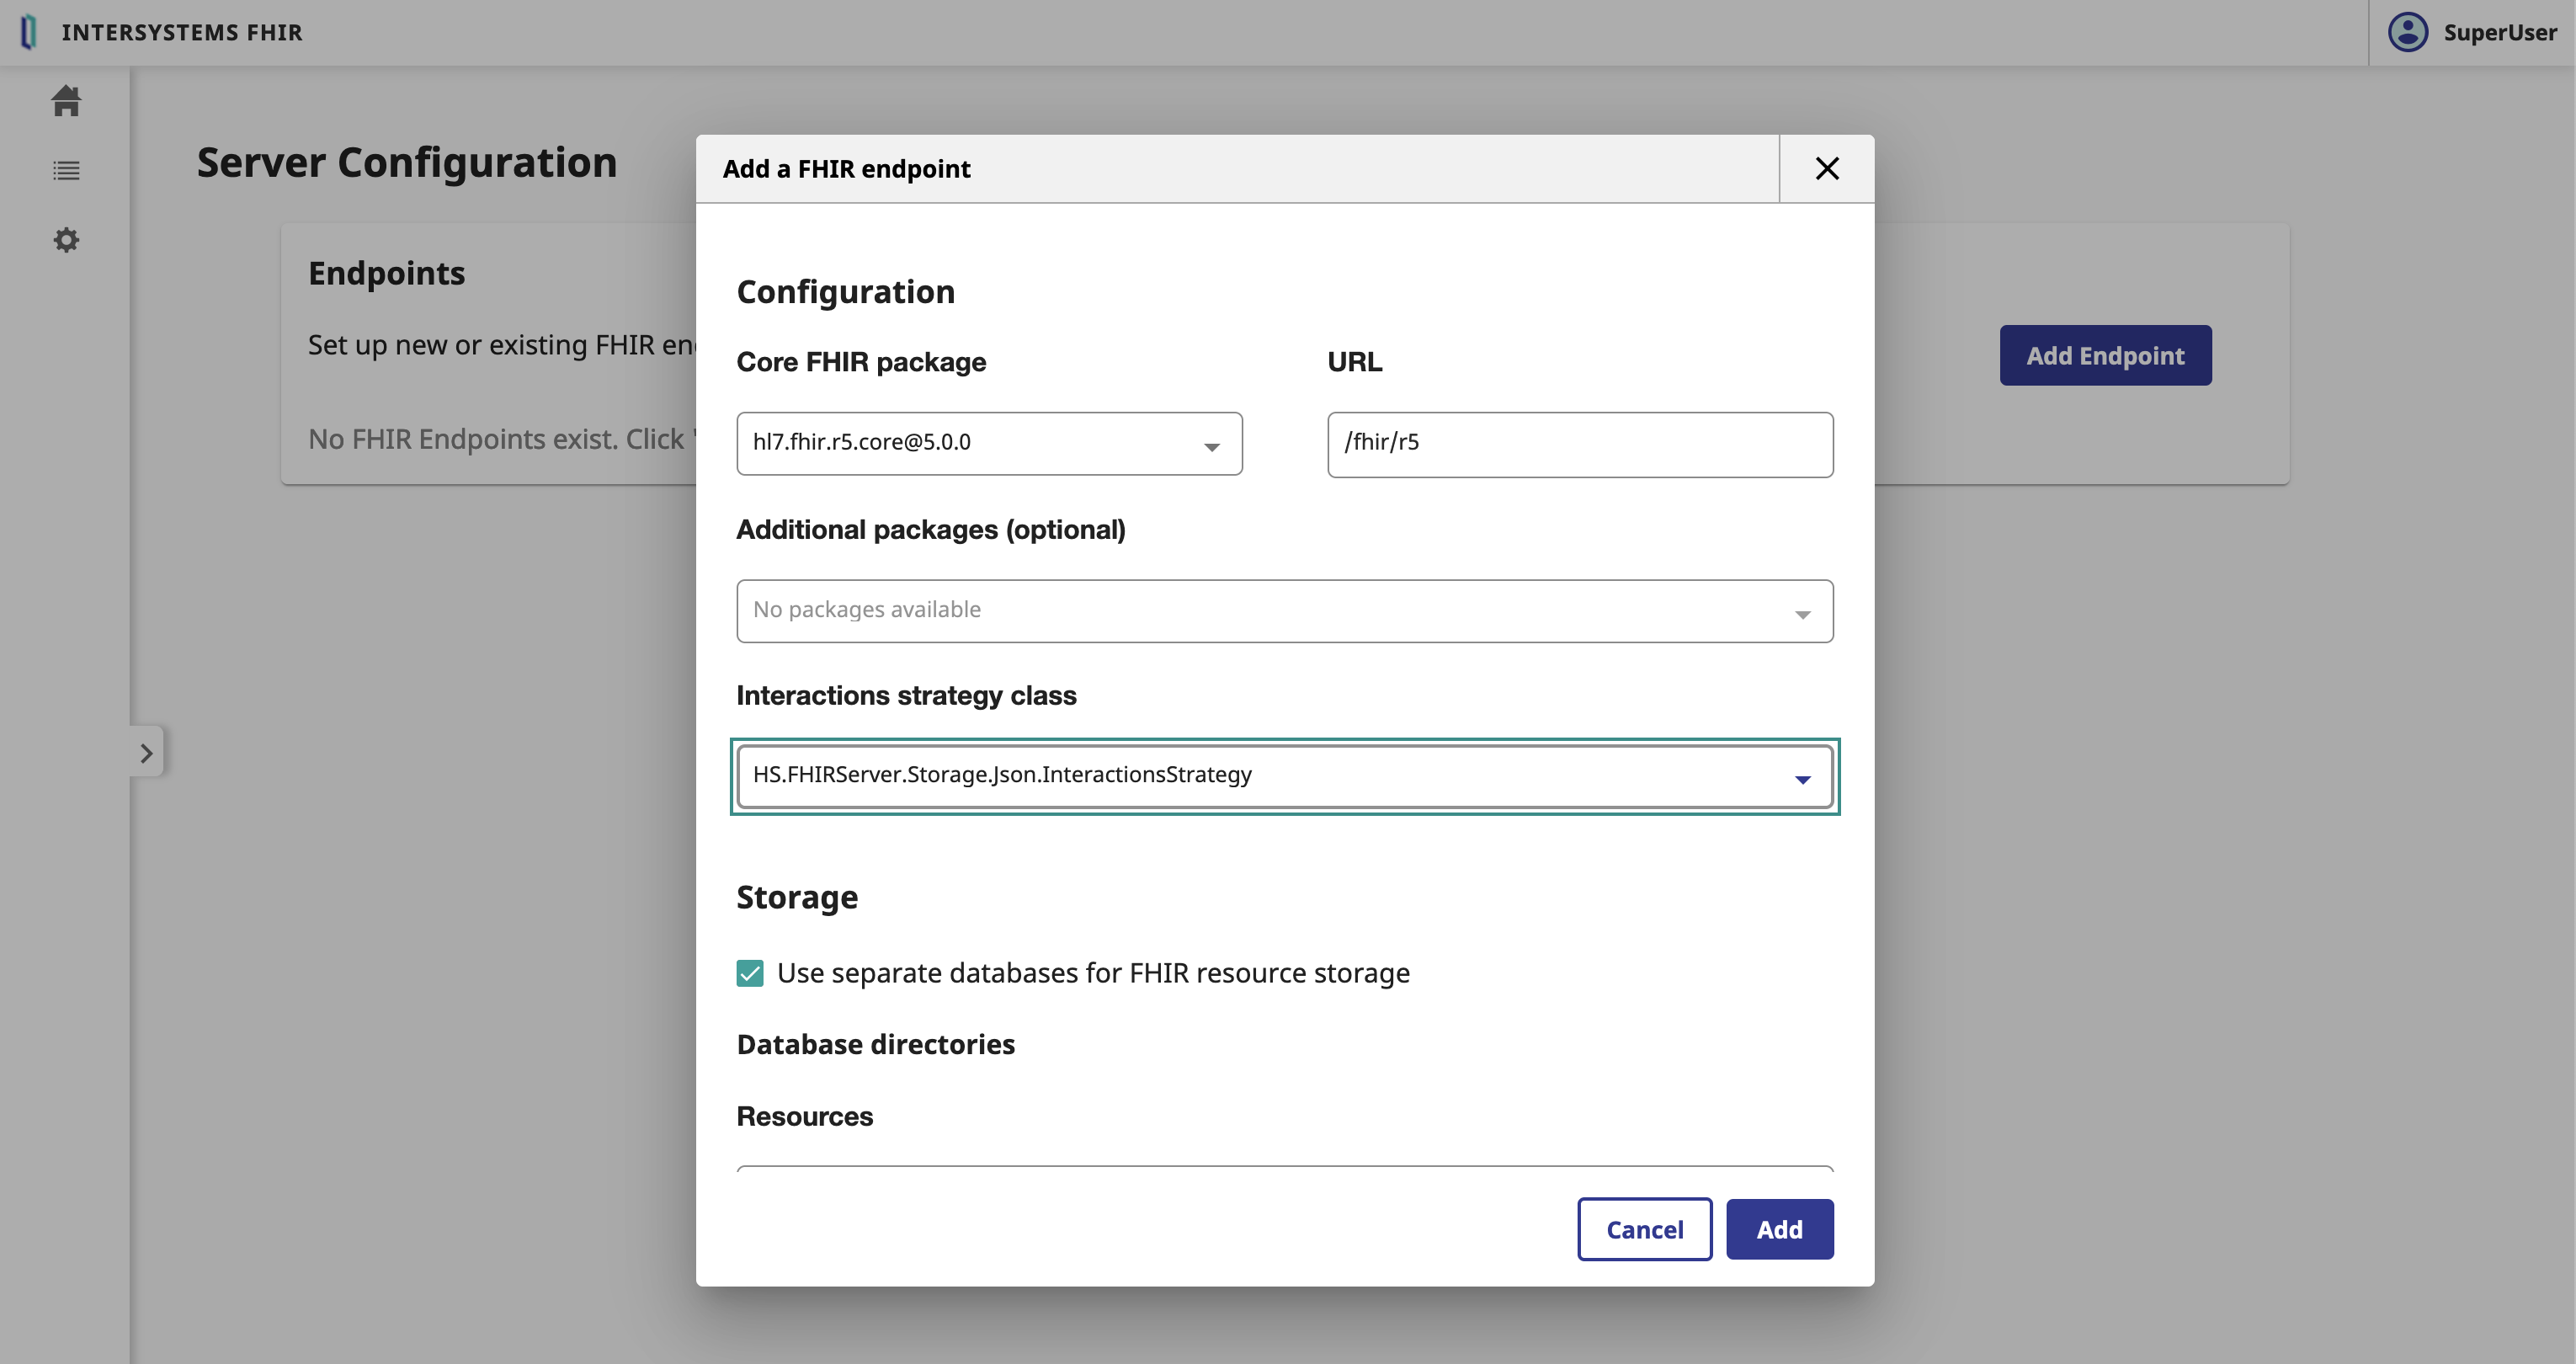This screenshot has width=2576, height=1364.
Task: Uncheck Use separate databases for FHIR storage
Action: 750,973
